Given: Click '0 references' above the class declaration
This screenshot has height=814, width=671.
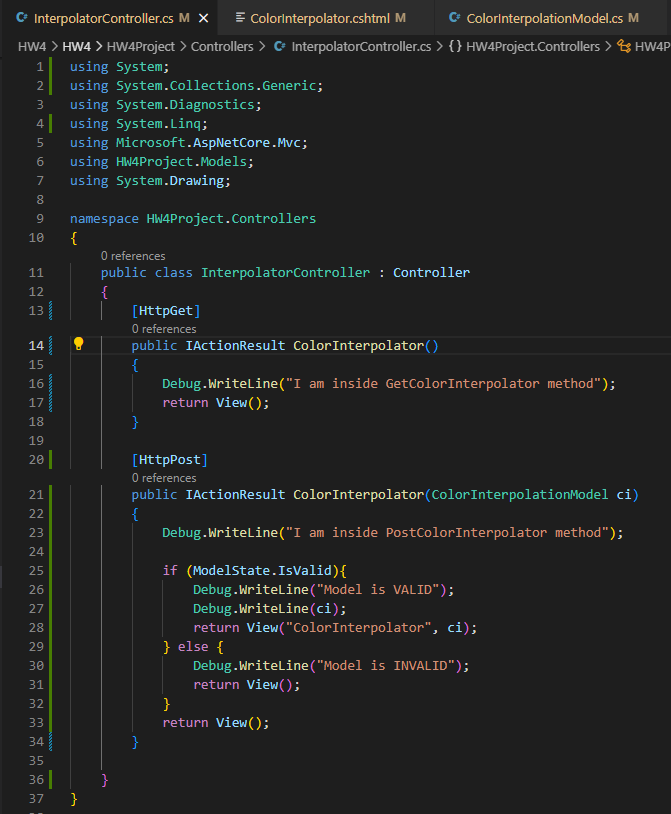Looking at the screenshot, I should pos(133,256).
